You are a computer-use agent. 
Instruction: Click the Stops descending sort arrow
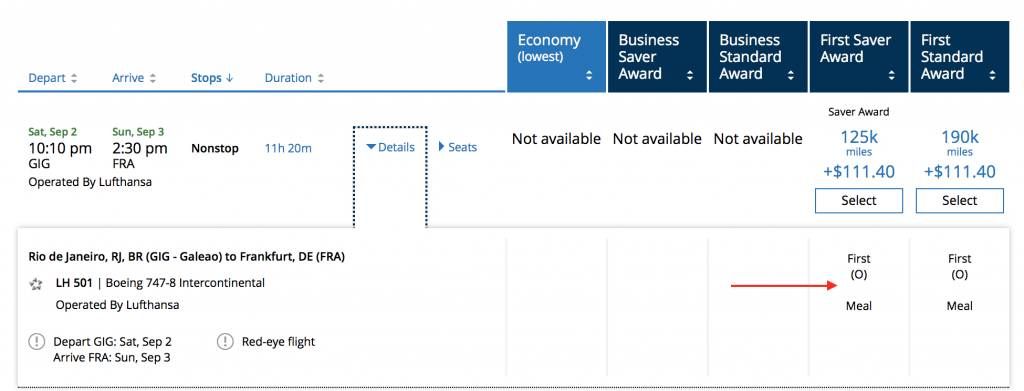[x=229, y=78]
